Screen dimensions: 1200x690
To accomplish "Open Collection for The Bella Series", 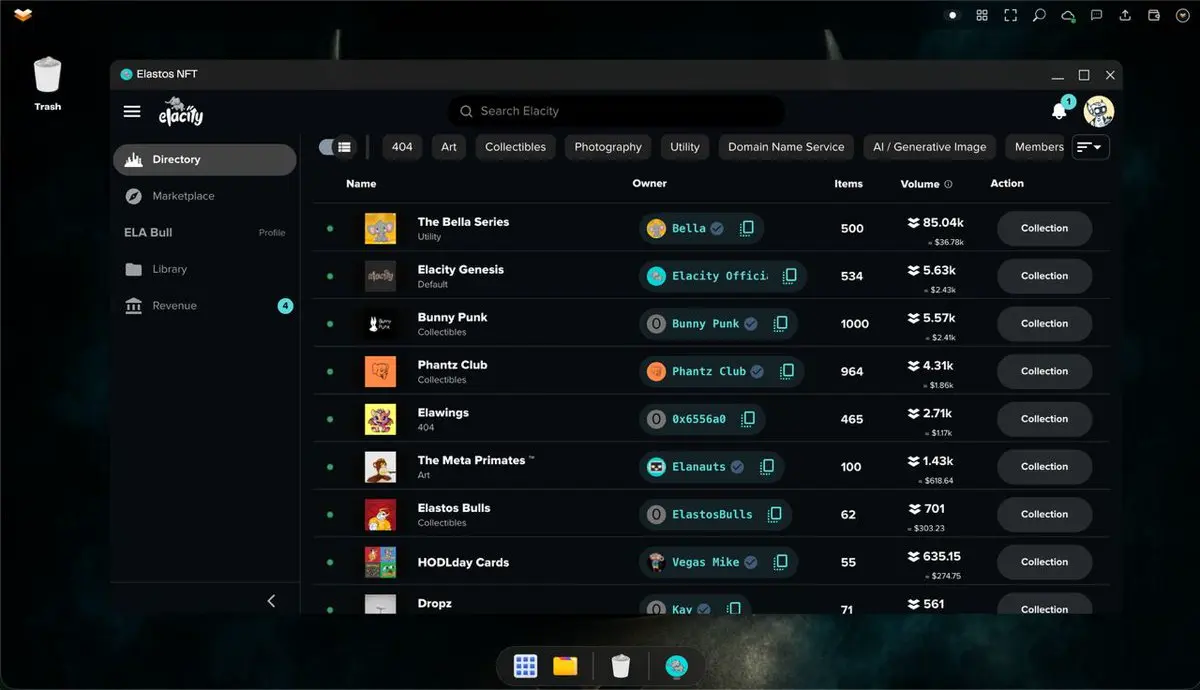I will 1045,228.
